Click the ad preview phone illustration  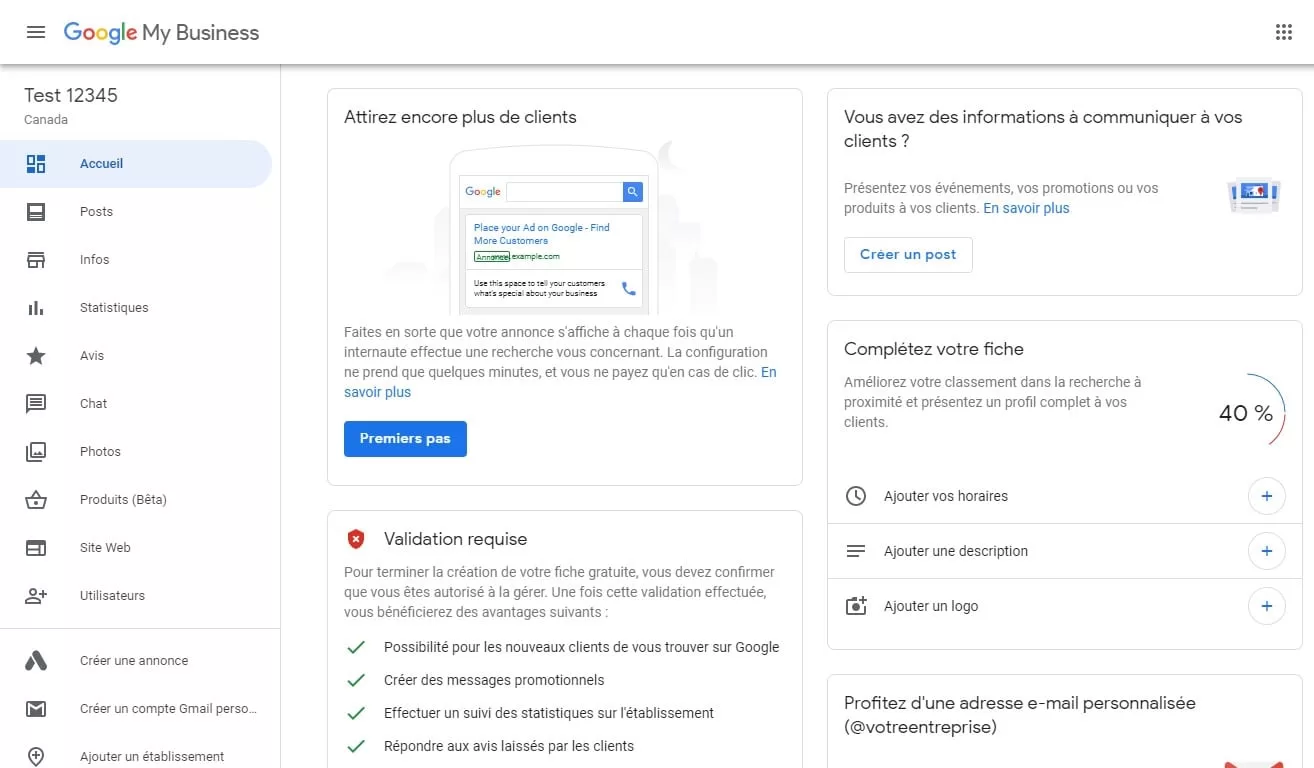pos(553,233)
